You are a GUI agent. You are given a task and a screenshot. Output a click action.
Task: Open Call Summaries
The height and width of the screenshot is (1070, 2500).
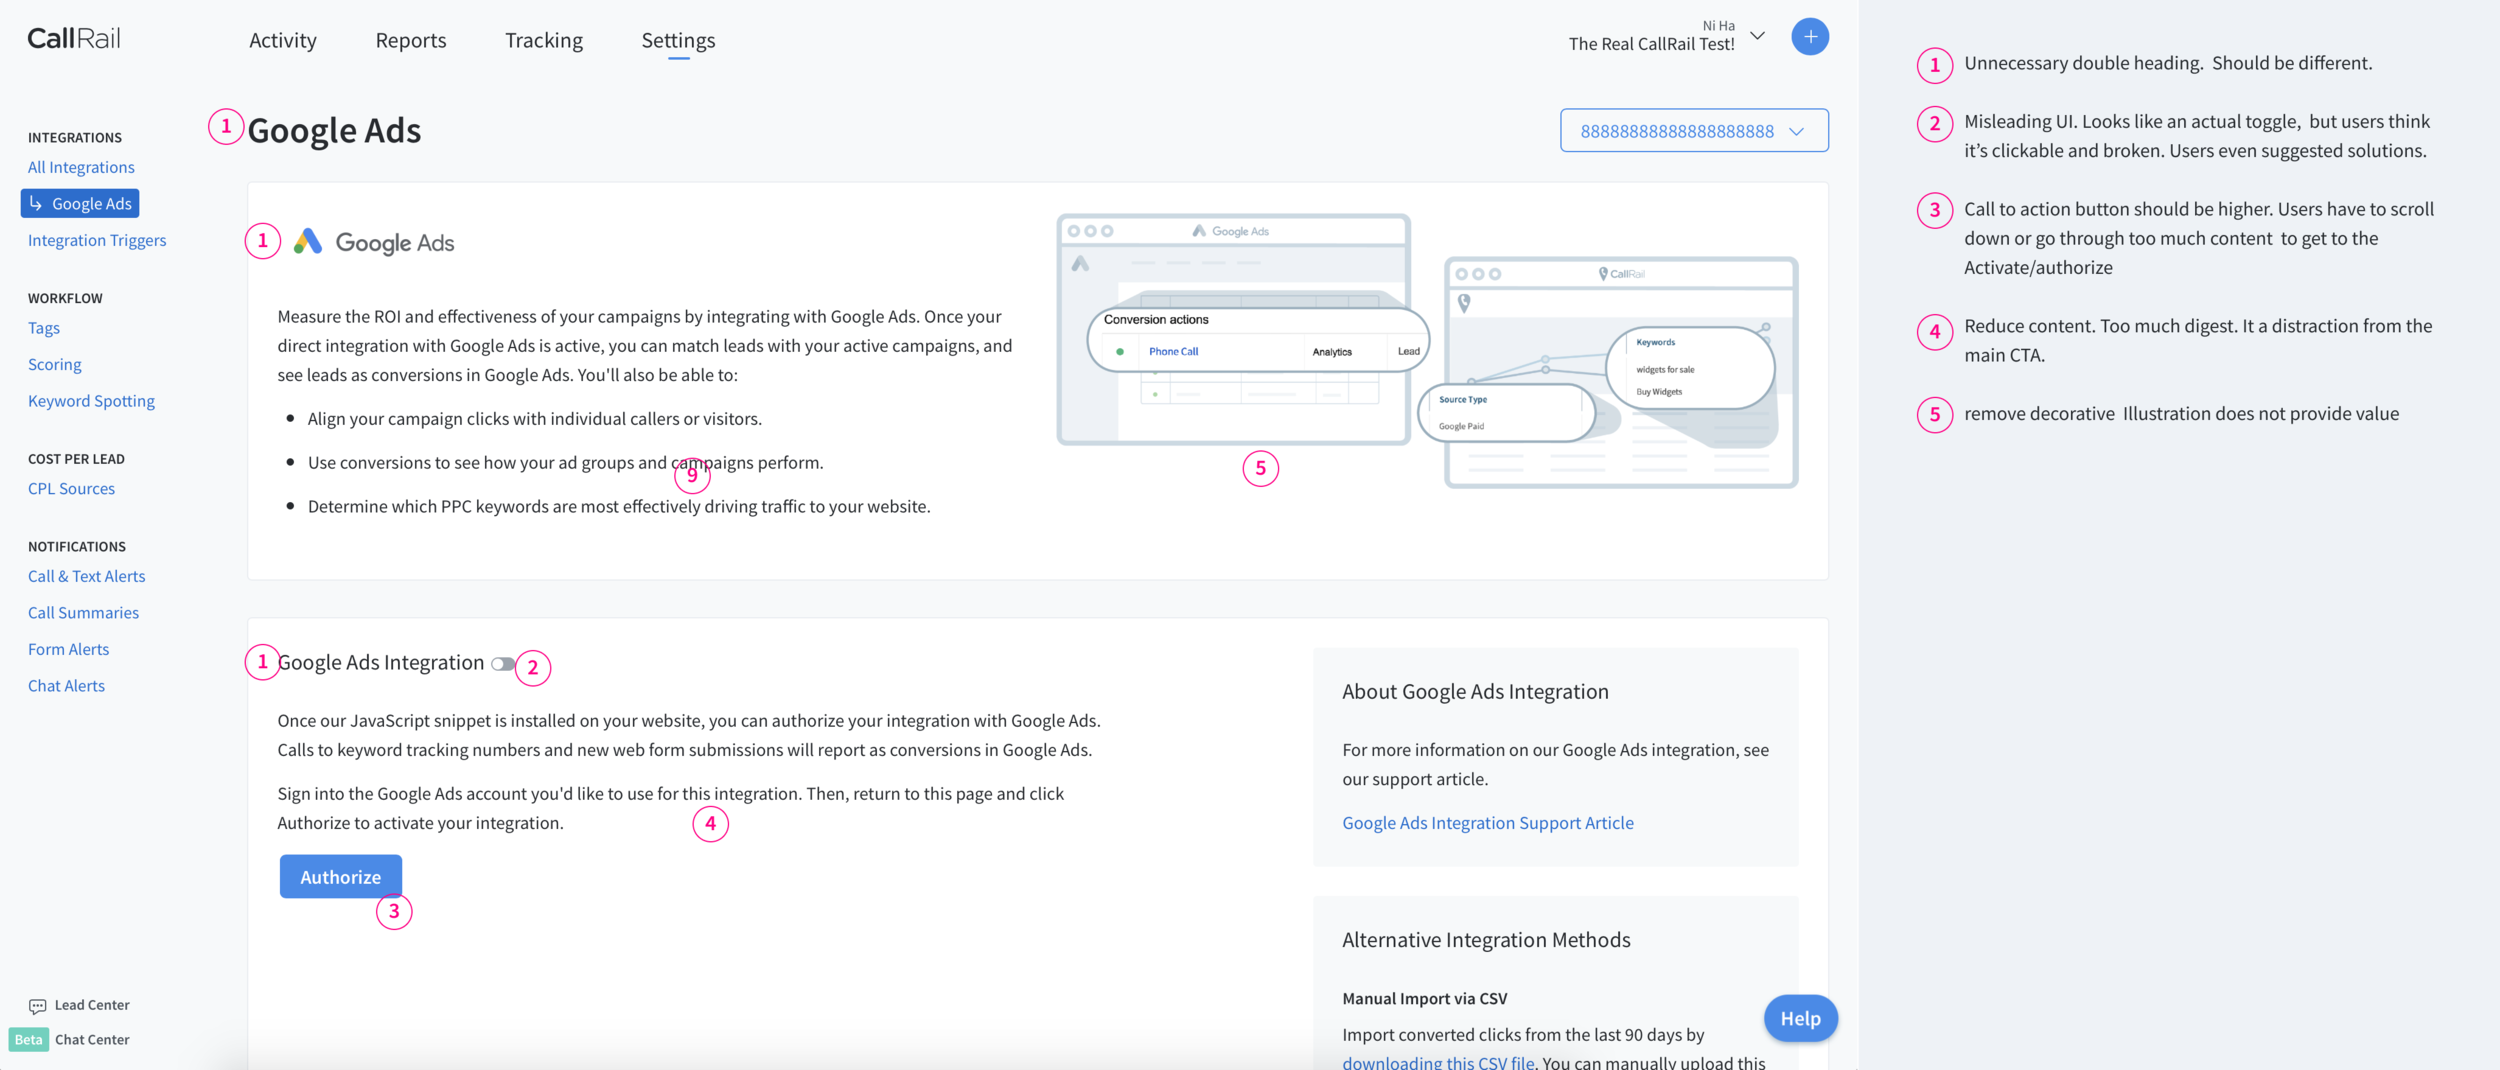(x=83, y=613)
